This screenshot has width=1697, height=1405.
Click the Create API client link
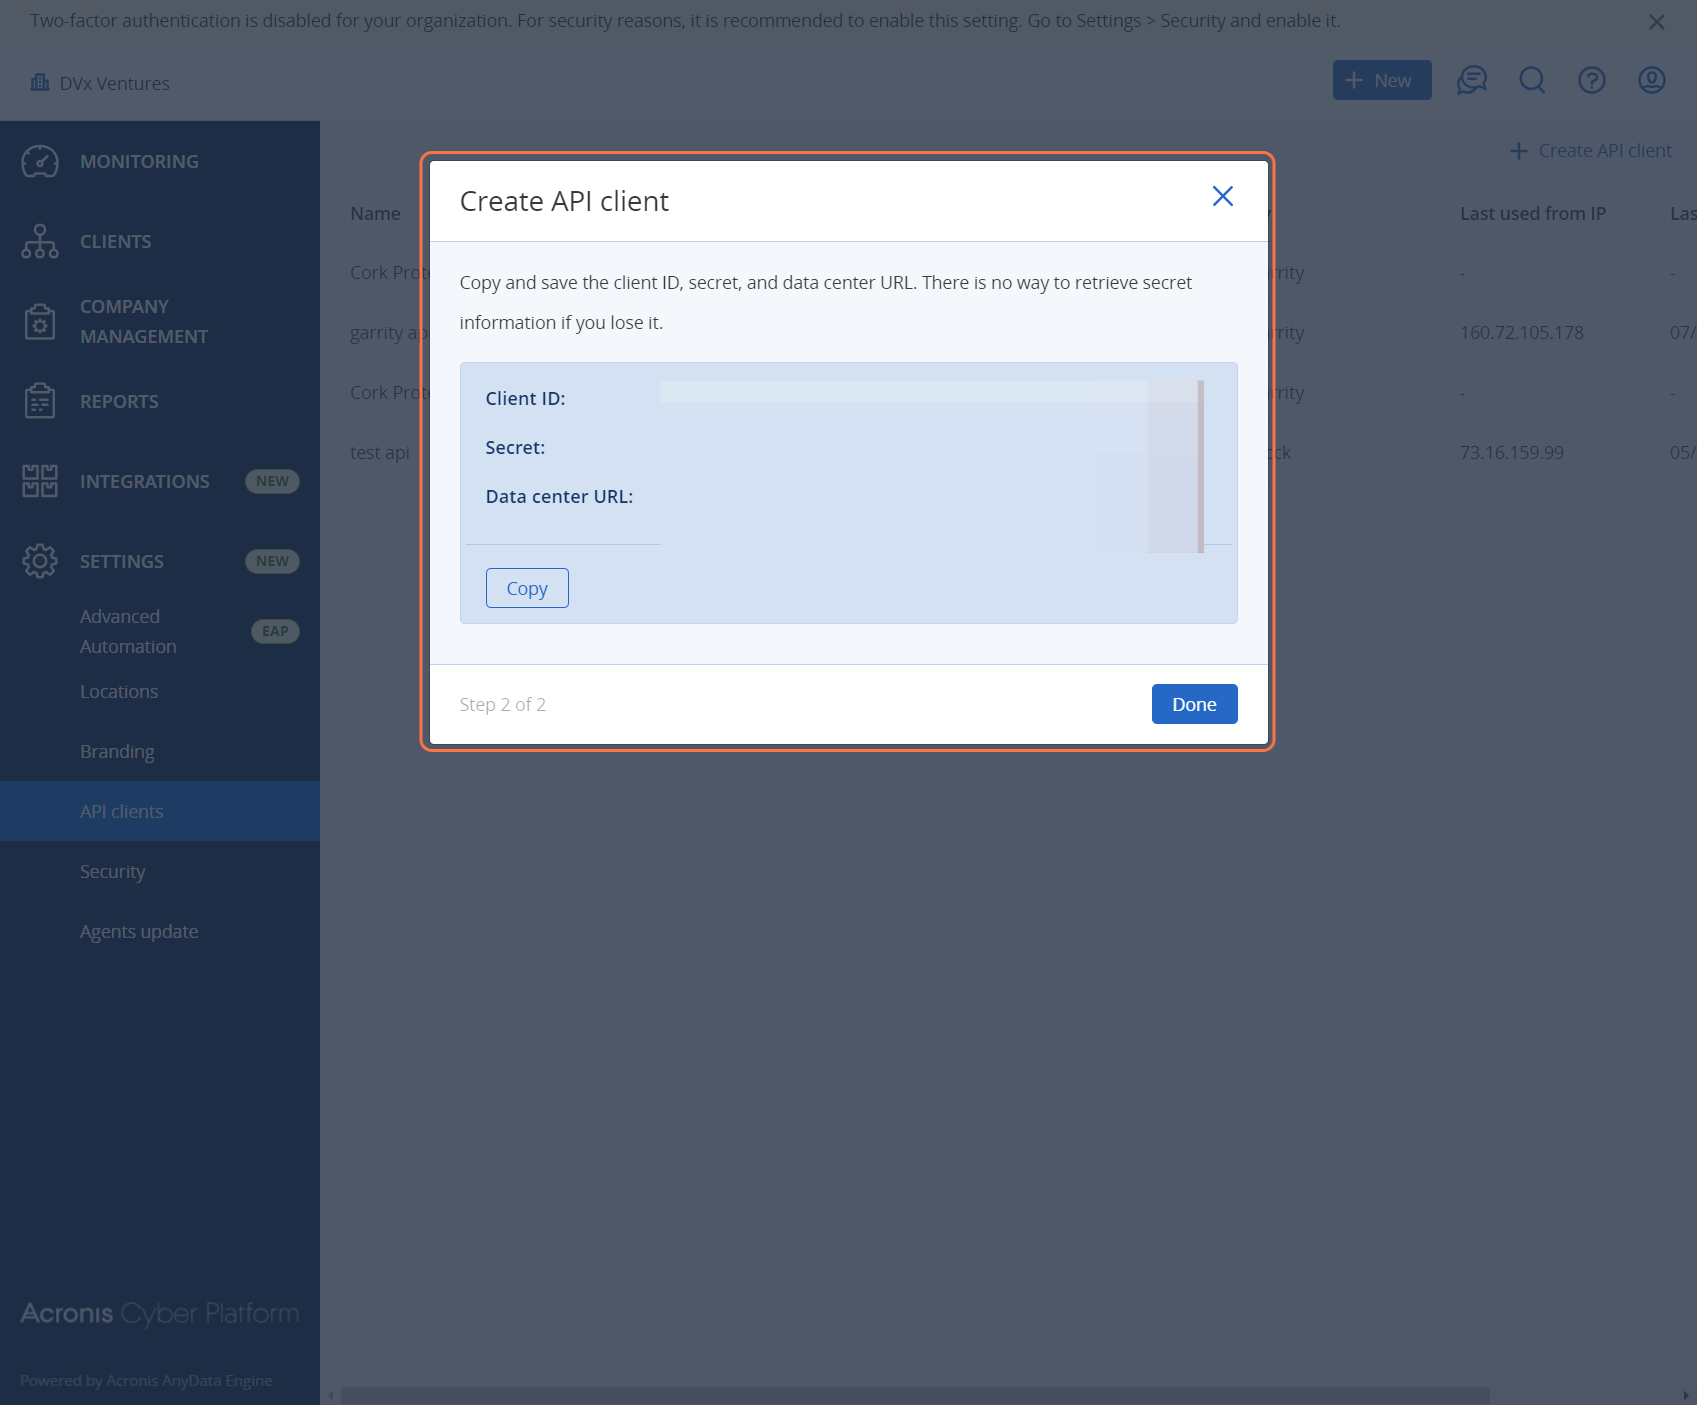pos(1591,150)
